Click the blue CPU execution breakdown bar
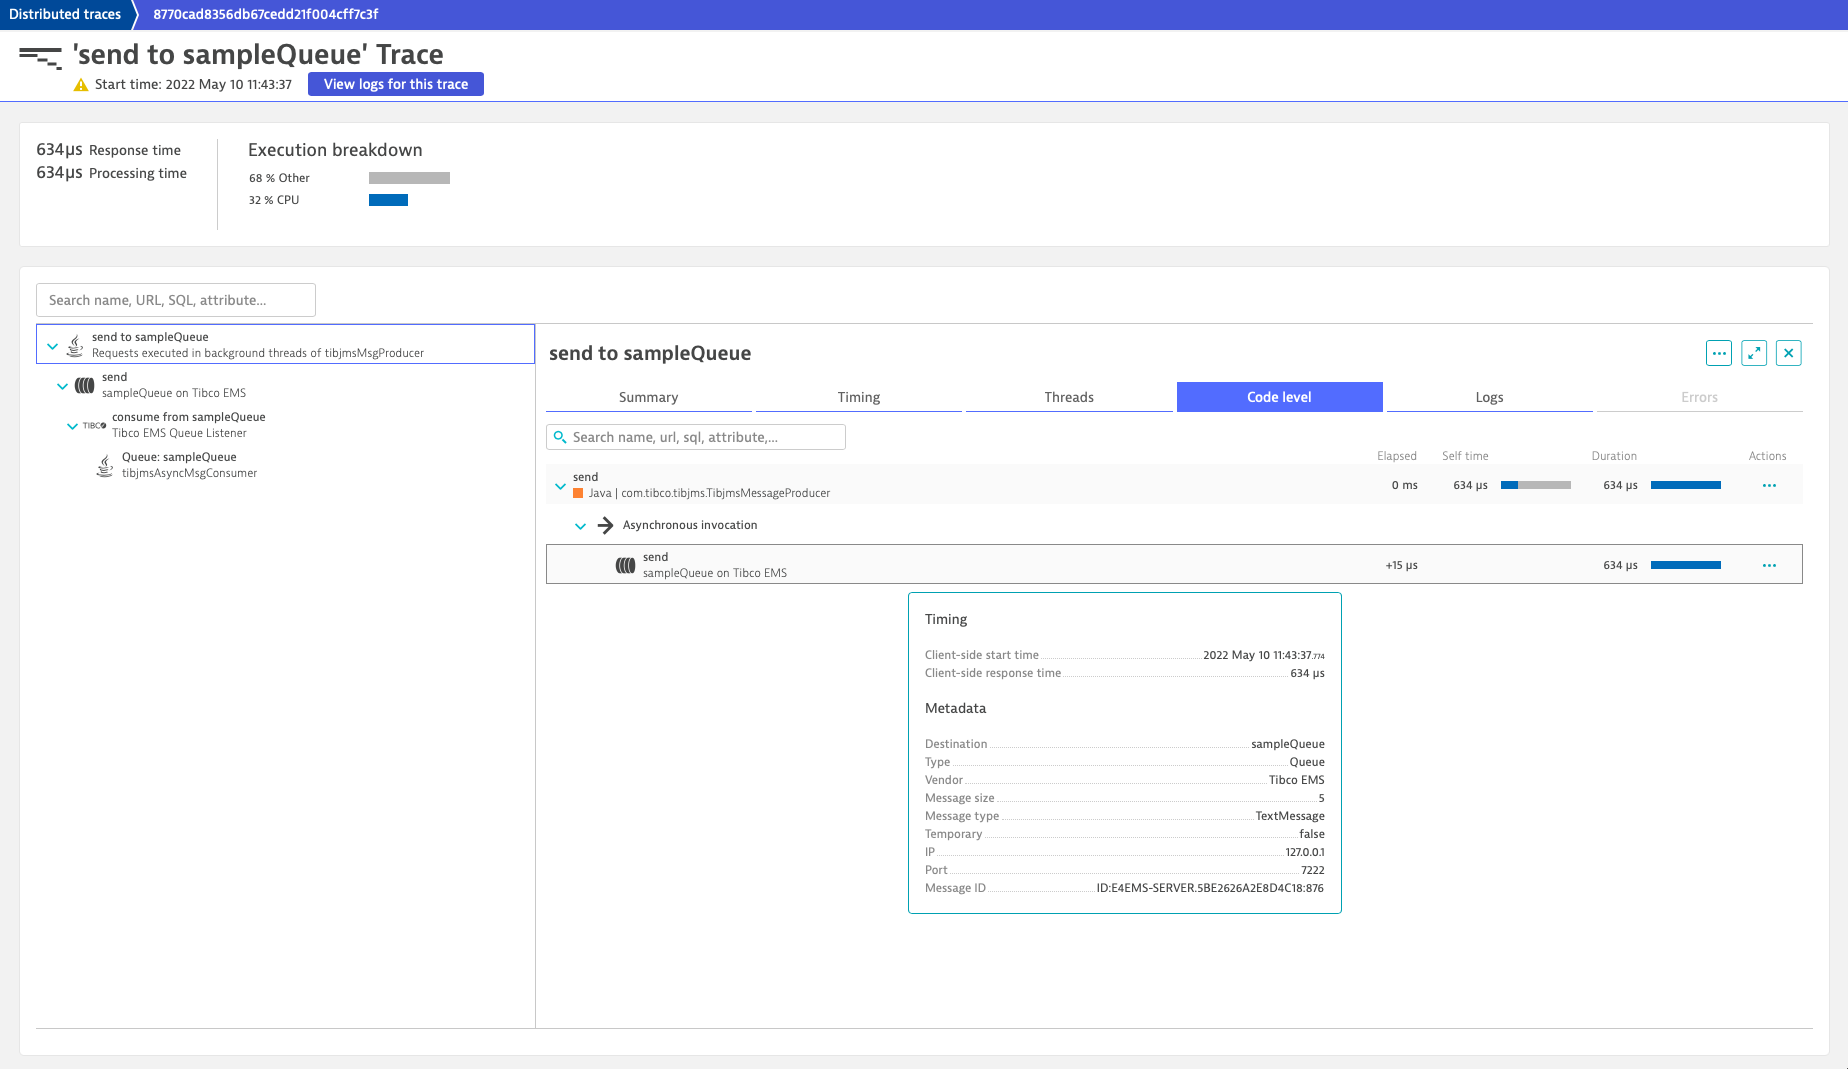This screenshot has width=1848, height=1069. pyautogui.click(x=388, y=200)
